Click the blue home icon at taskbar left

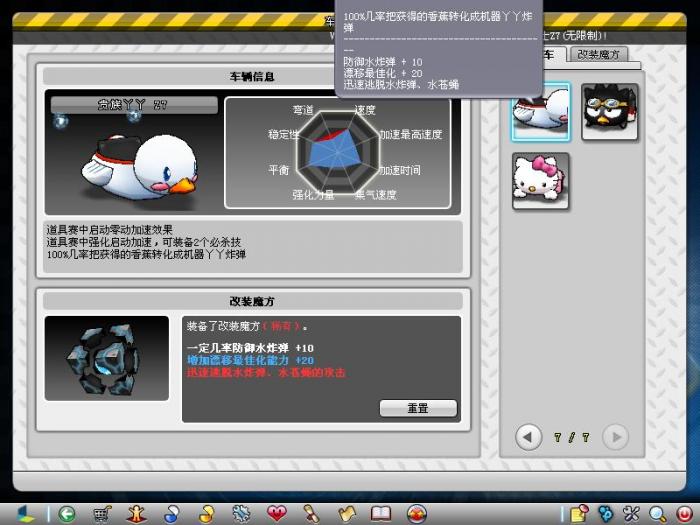25,514
